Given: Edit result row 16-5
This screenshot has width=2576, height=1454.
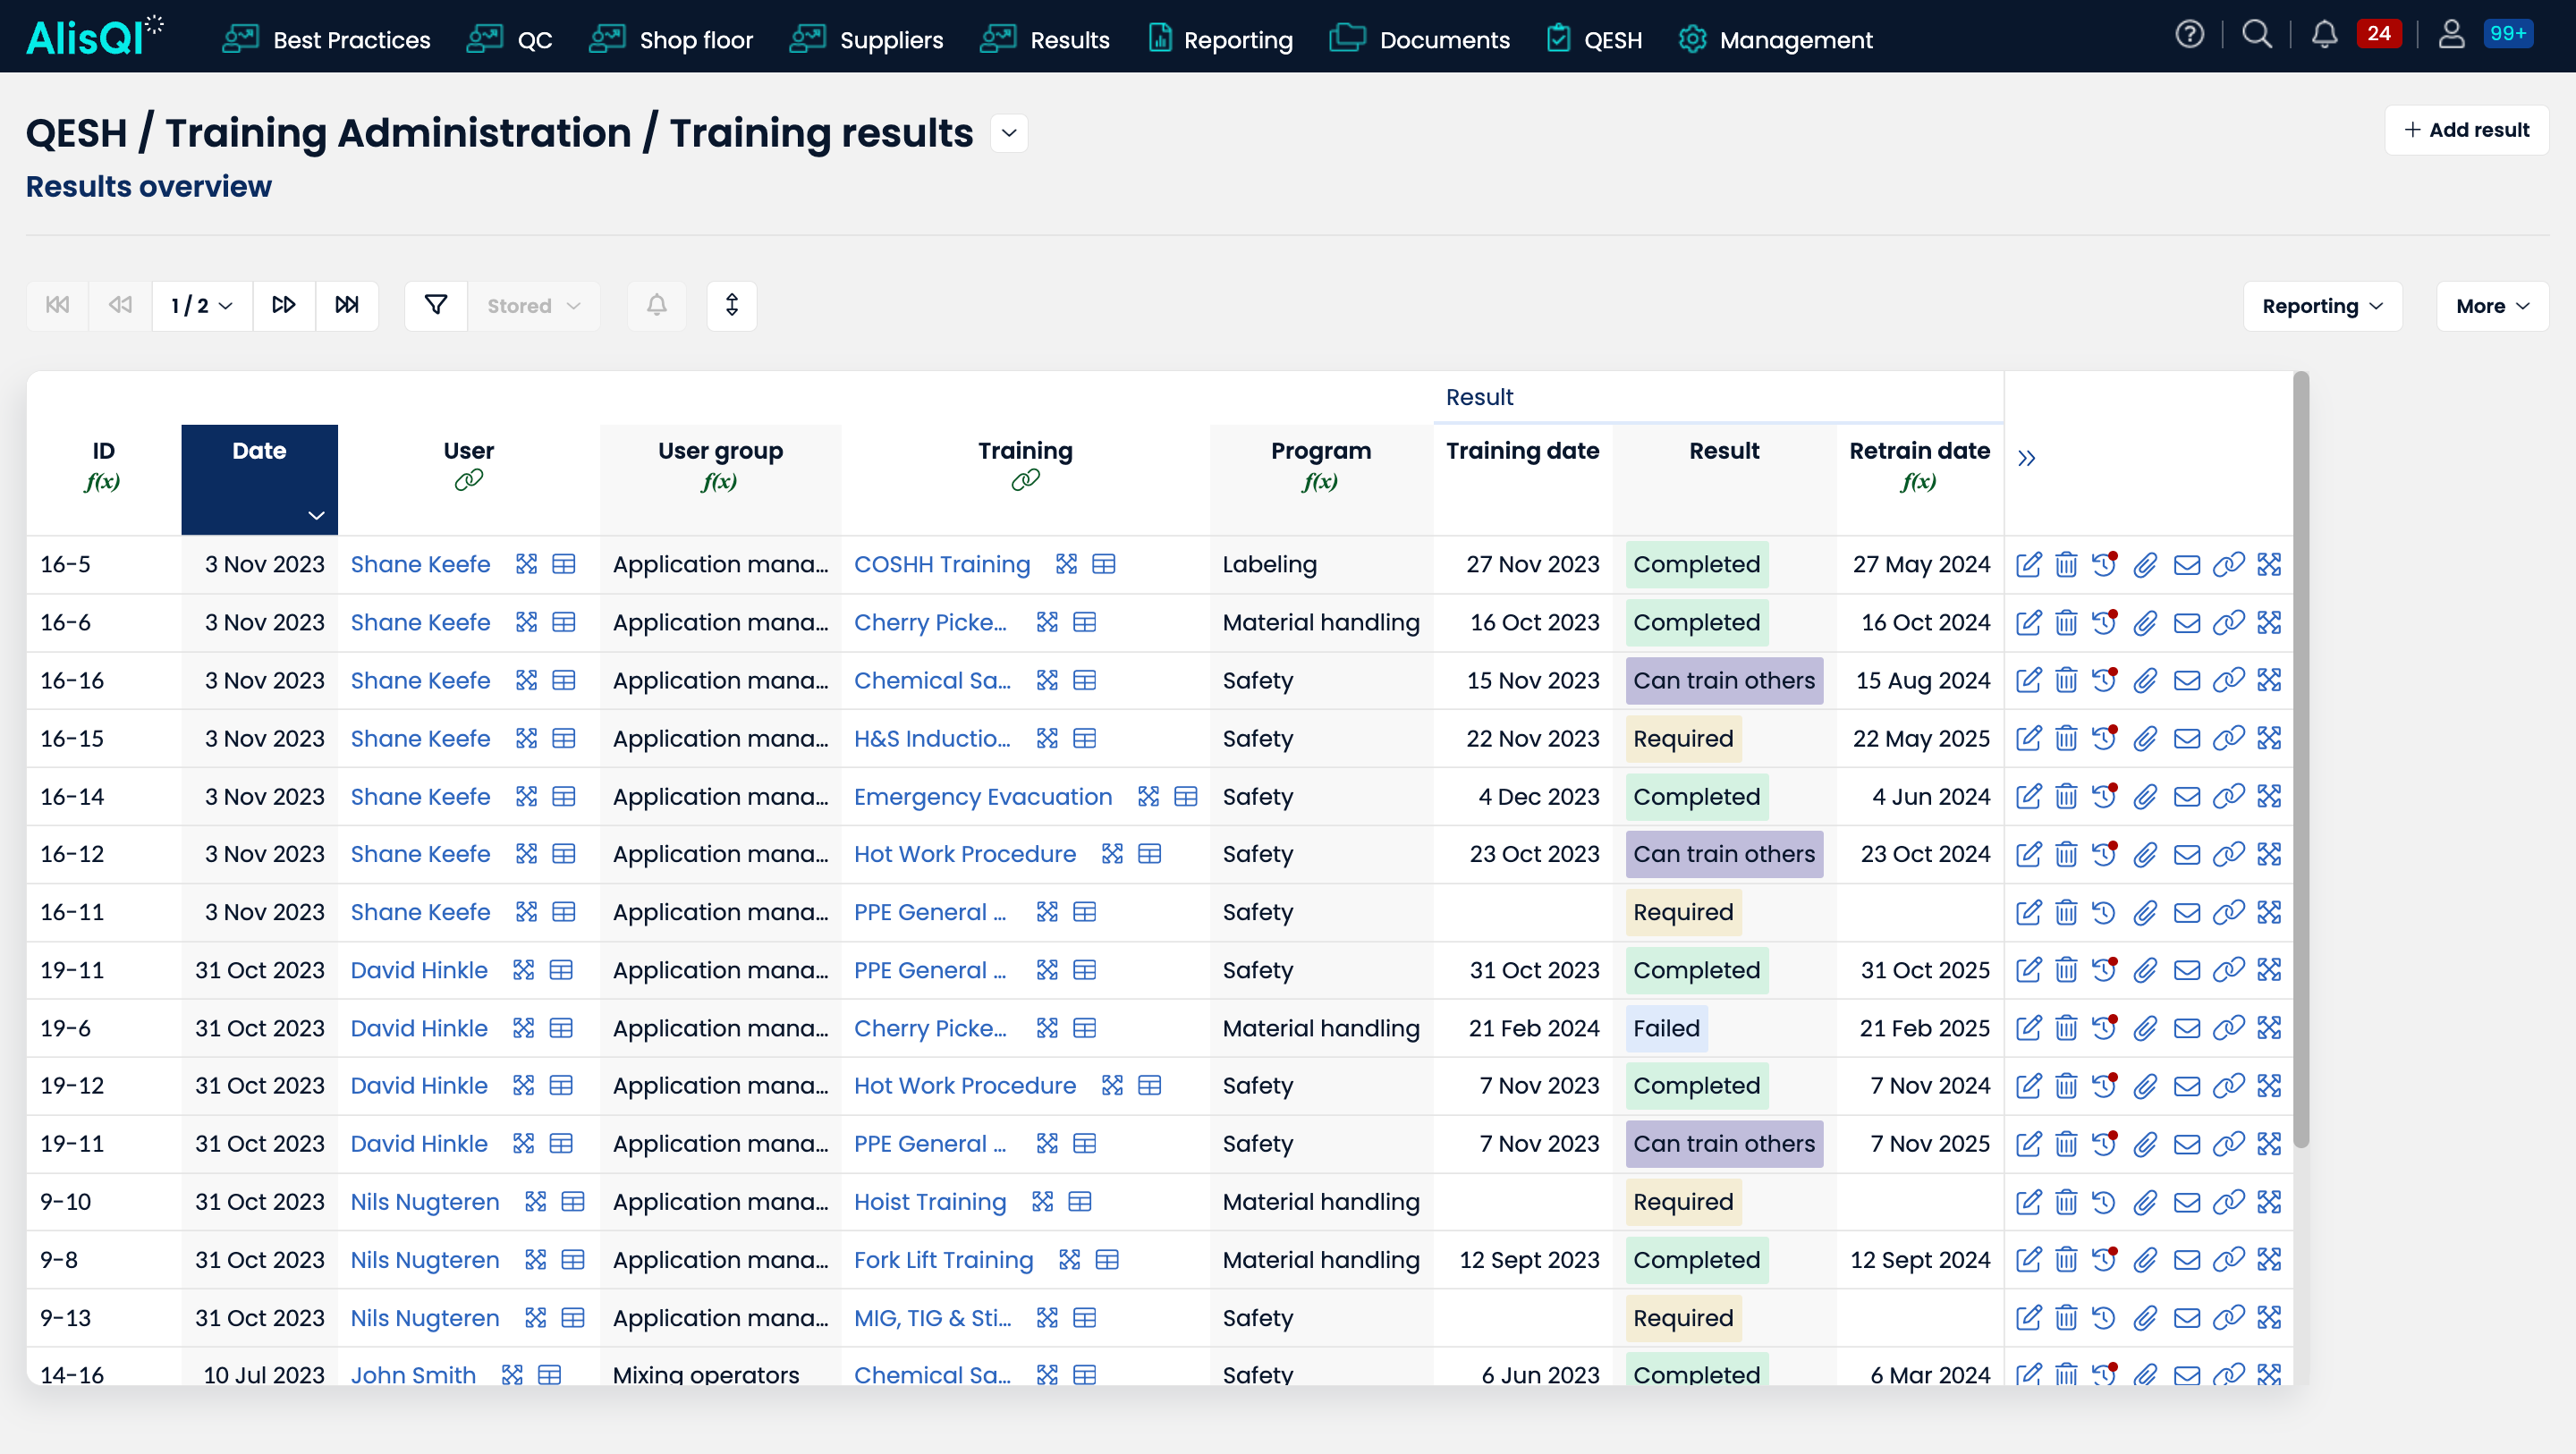Looking at the screenshot, I should pos(2028,565).
